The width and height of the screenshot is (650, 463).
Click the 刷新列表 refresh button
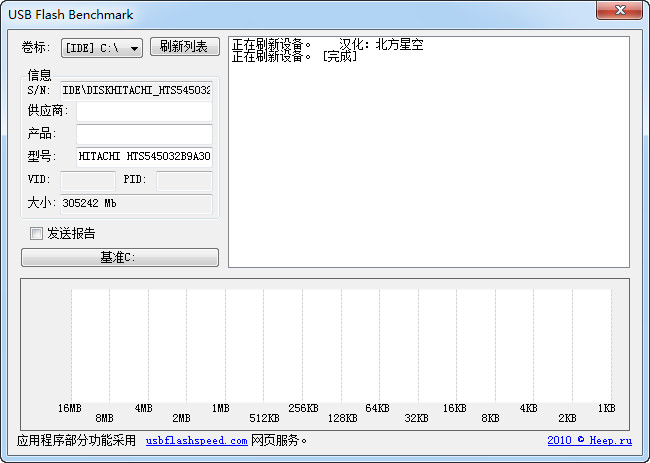pos(184,46)
